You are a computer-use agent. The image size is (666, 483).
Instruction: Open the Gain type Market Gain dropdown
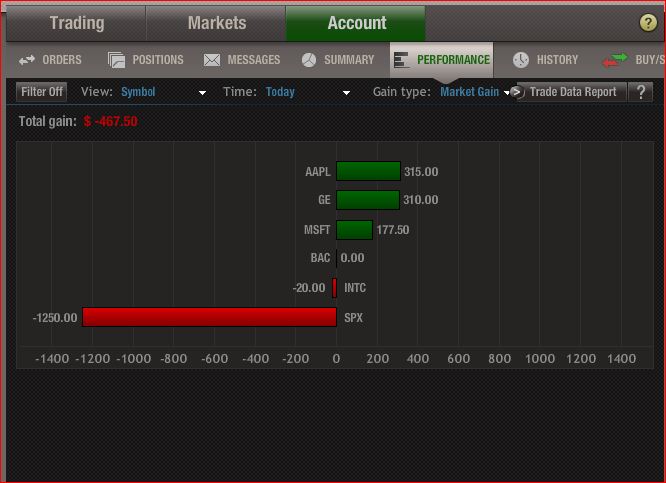pyautogui.click(x=474, y=92)
